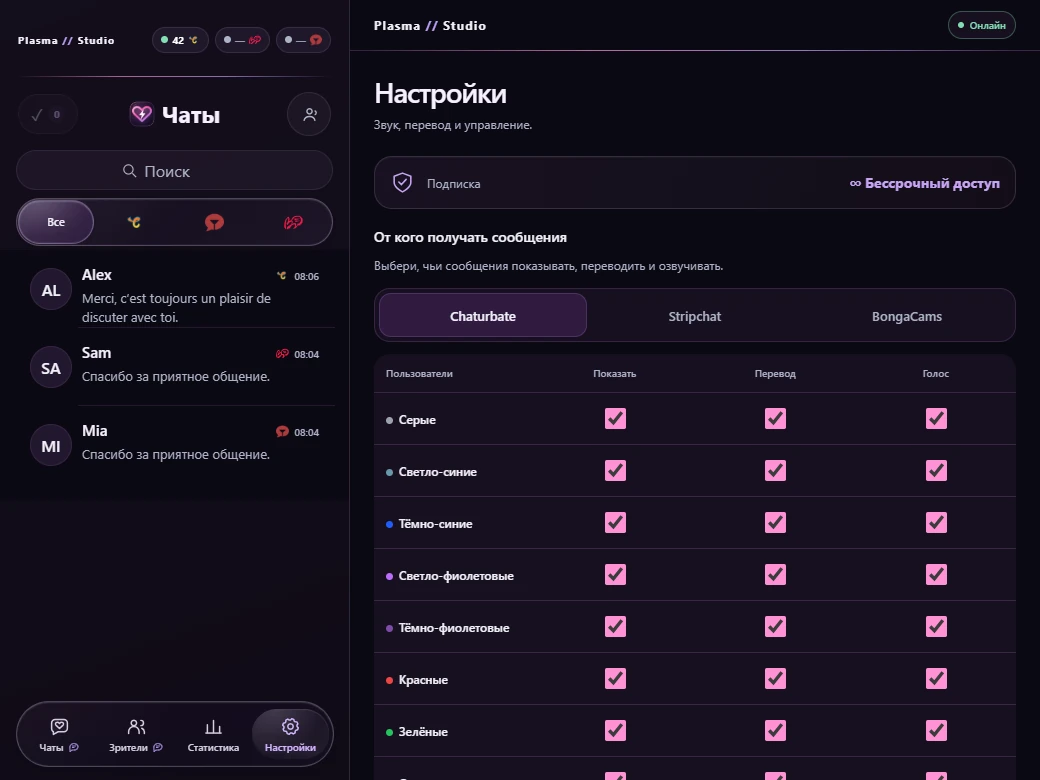Click the platform icon next to Mia's time
Image resolution: width=1040 pixels, height=780 pixels.
click(282, 432)
